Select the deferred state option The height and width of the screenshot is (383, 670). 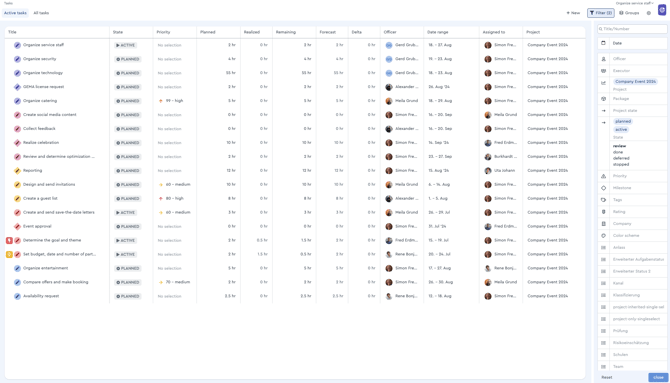coord(621,158)
